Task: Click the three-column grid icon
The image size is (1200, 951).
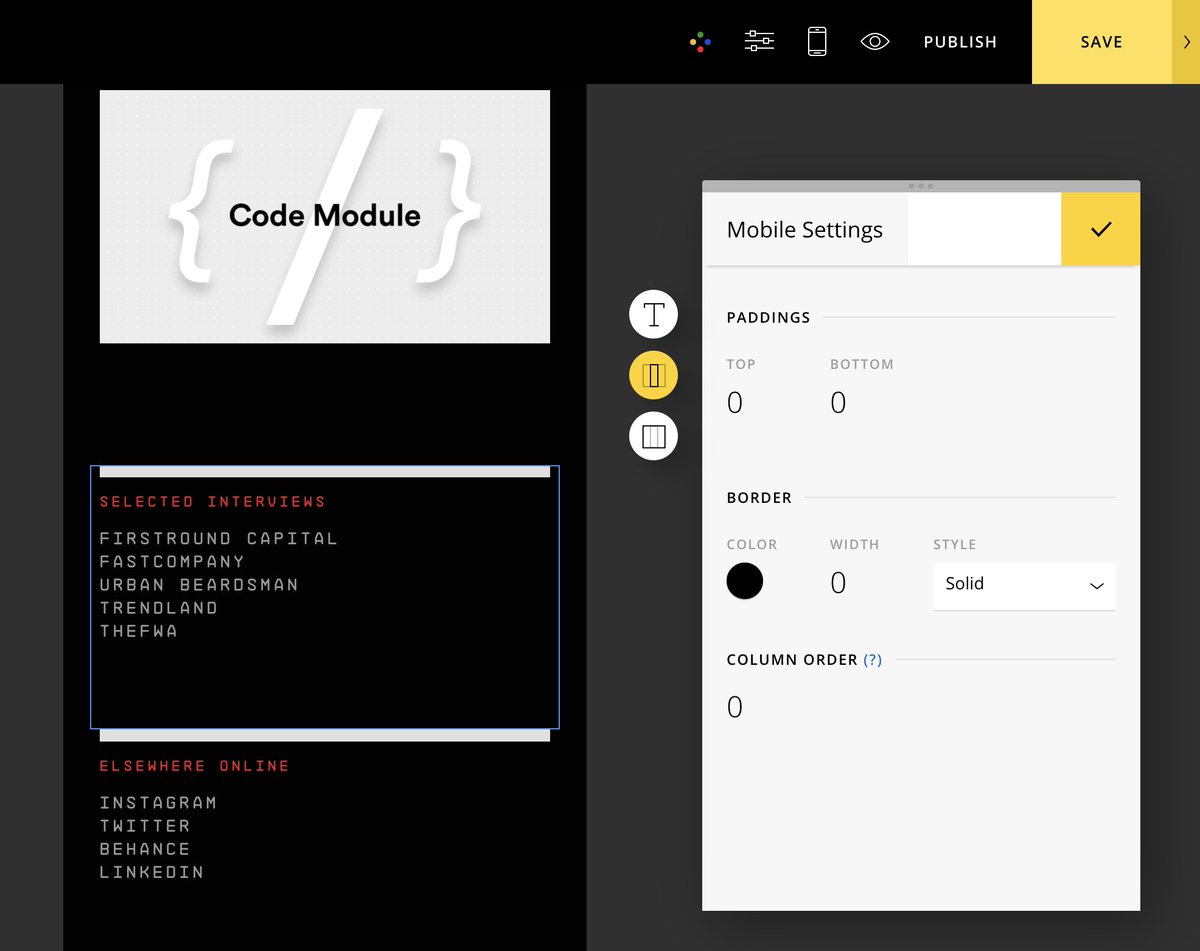Action: [653, 437]
